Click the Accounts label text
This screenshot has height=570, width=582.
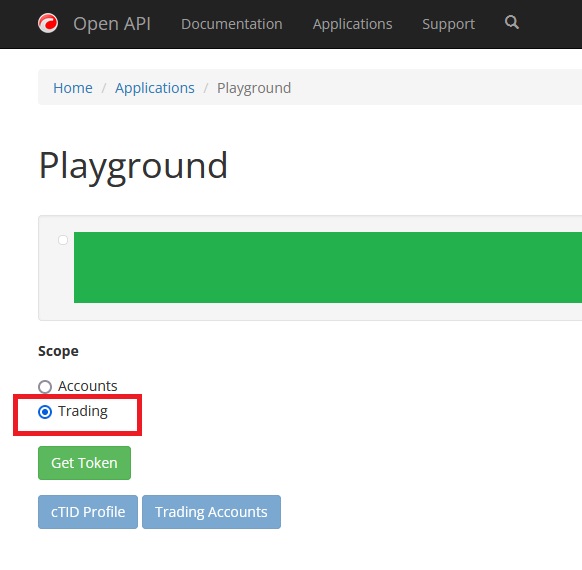pyautogui.click(x=88, y=386)
